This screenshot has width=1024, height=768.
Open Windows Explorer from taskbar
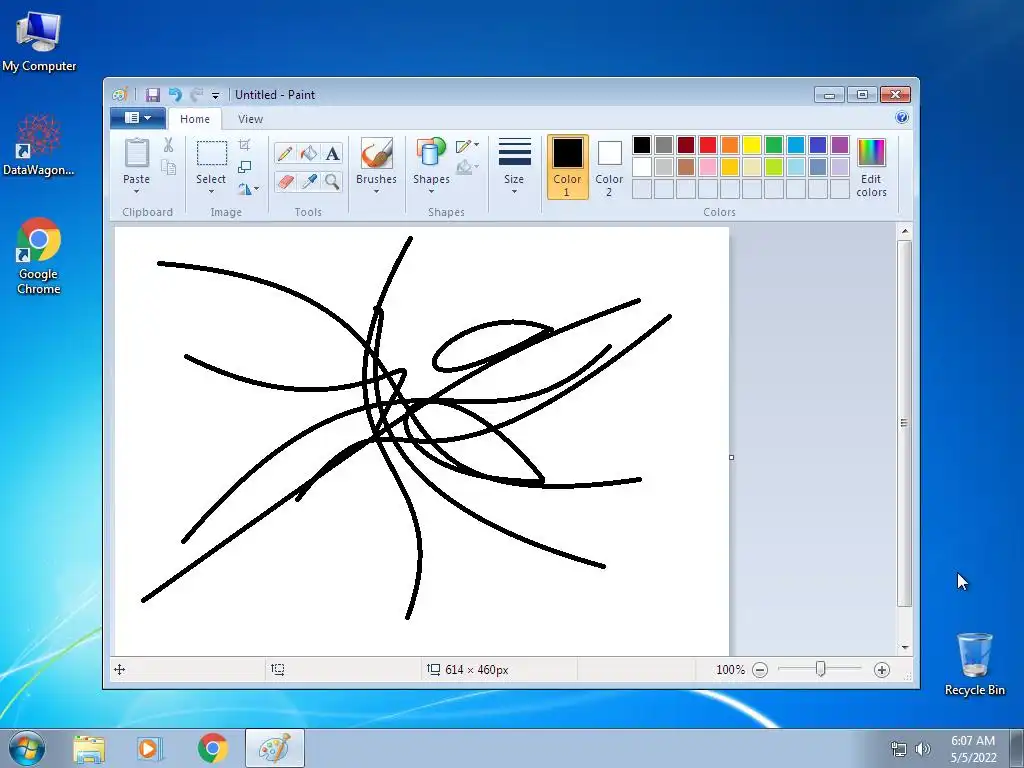point(89,749)
